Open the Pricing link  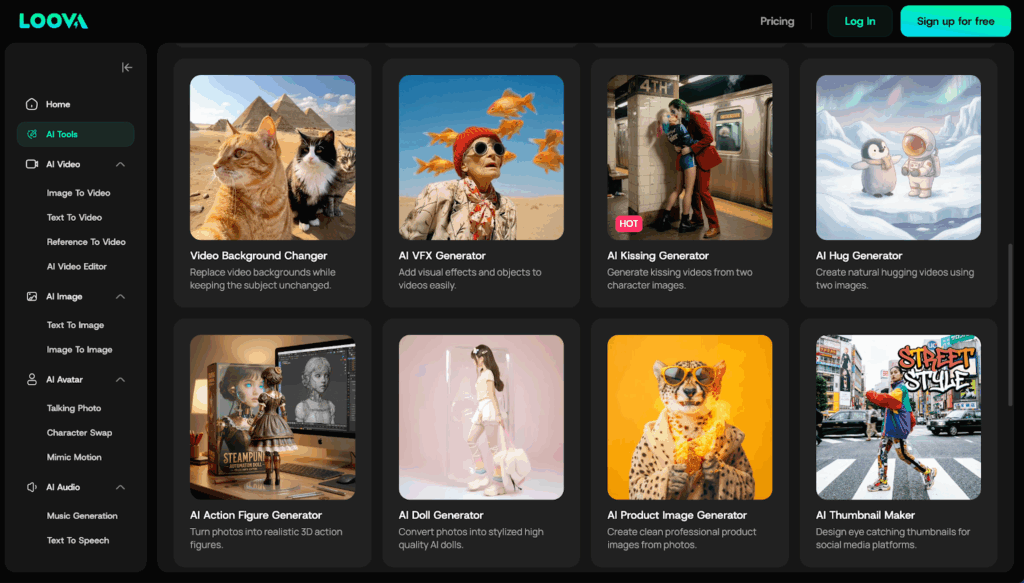point(777,21)
